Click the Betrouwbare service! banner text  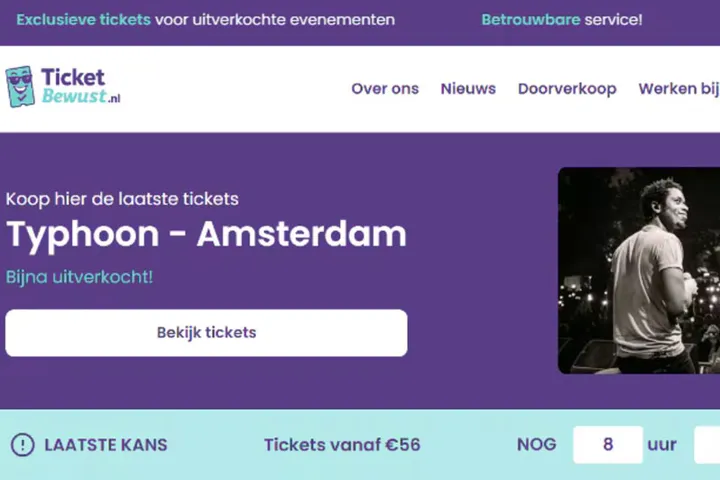click(562, 19)
